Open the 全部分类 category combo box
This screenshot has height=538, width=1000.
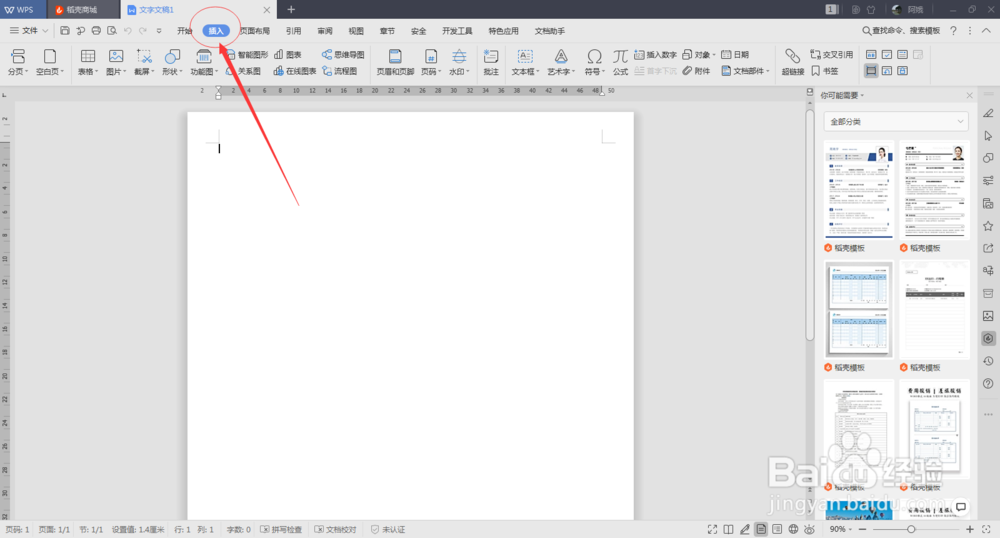click(x=896, y=121)
